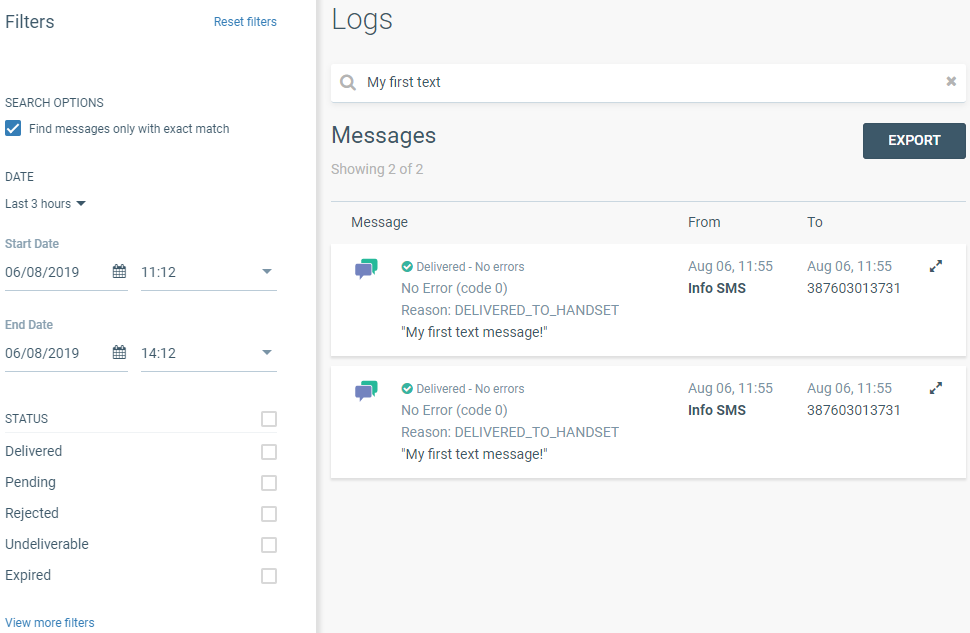Click into the 'My first text' search field

click(640, 82)
